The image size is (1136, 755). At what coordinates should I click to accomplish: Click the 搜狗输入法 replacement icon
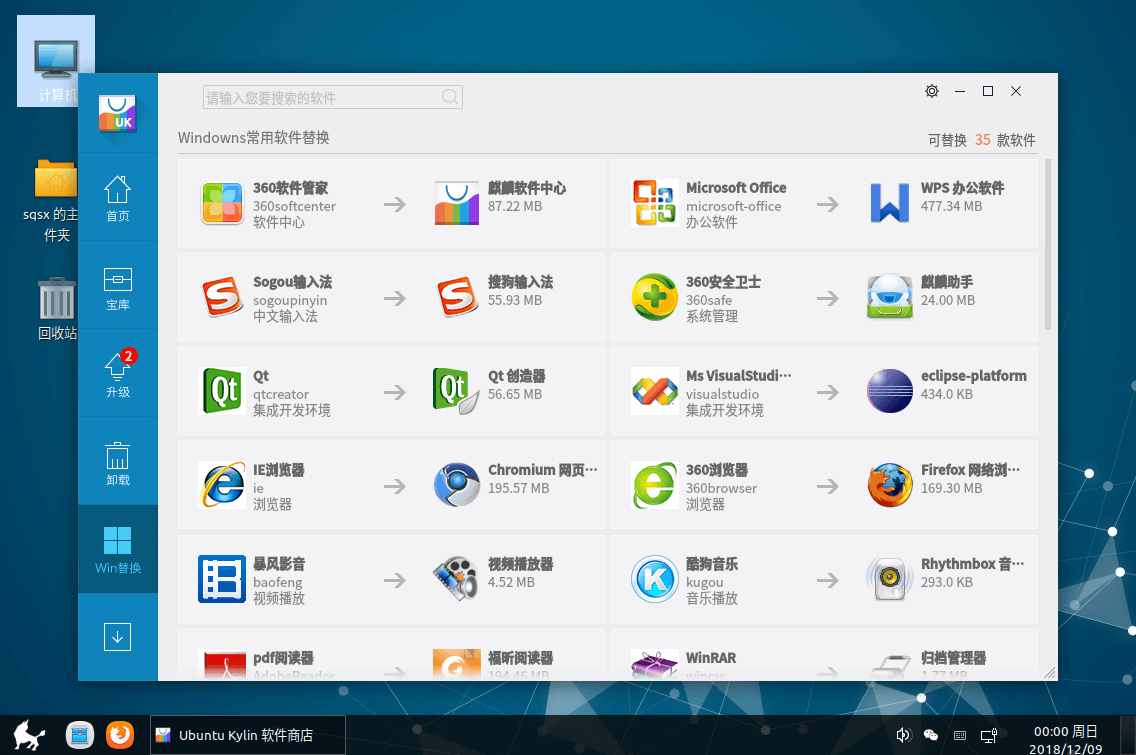tap(456, 297)
